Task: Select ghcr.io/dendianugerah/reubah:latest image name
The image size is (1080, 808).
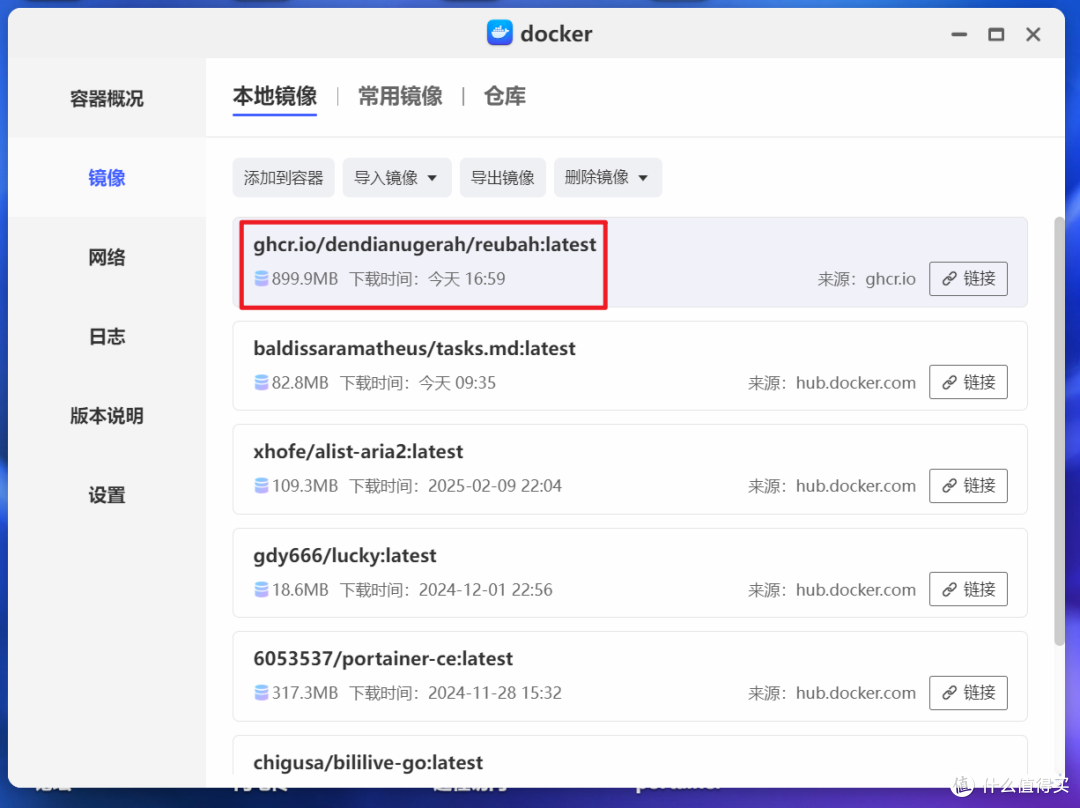Action: [x=424, y=245]
